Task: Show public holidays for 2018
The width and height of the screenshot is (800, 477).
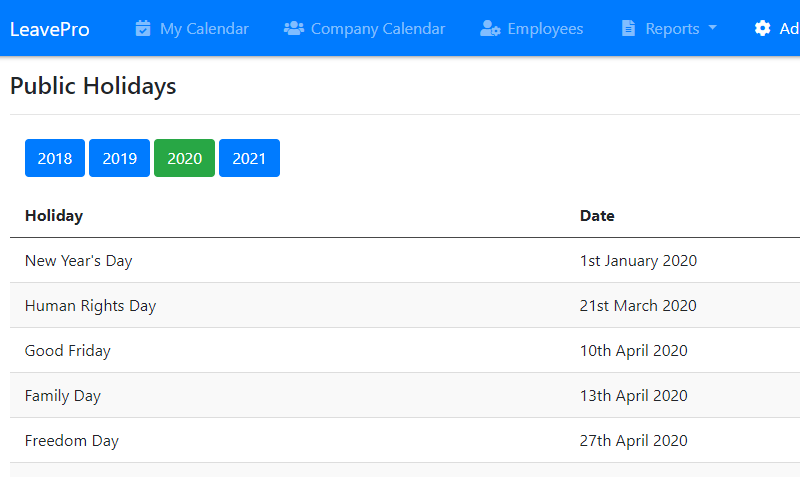Action: 55,158
